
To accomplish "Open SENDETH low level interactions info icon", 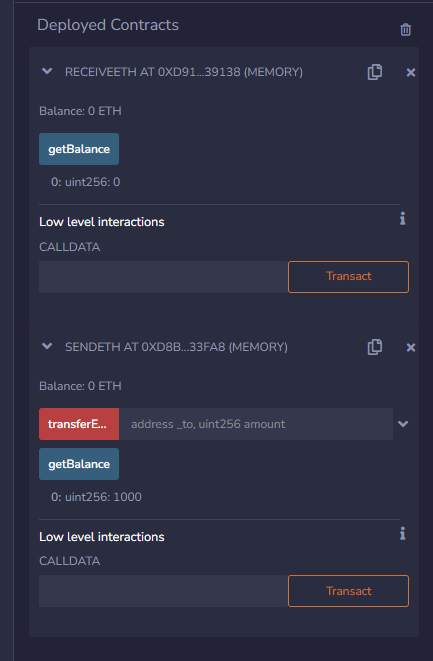I will coord(403,533).
